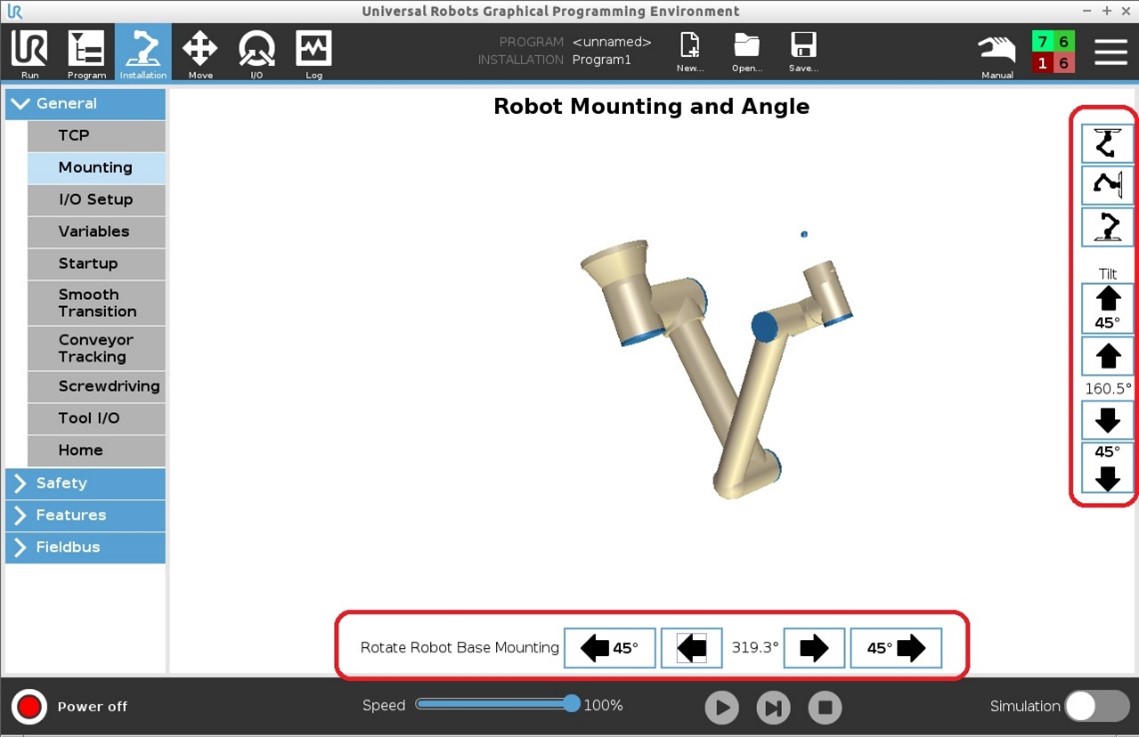Click the Step forward button

tap(773, 707)
